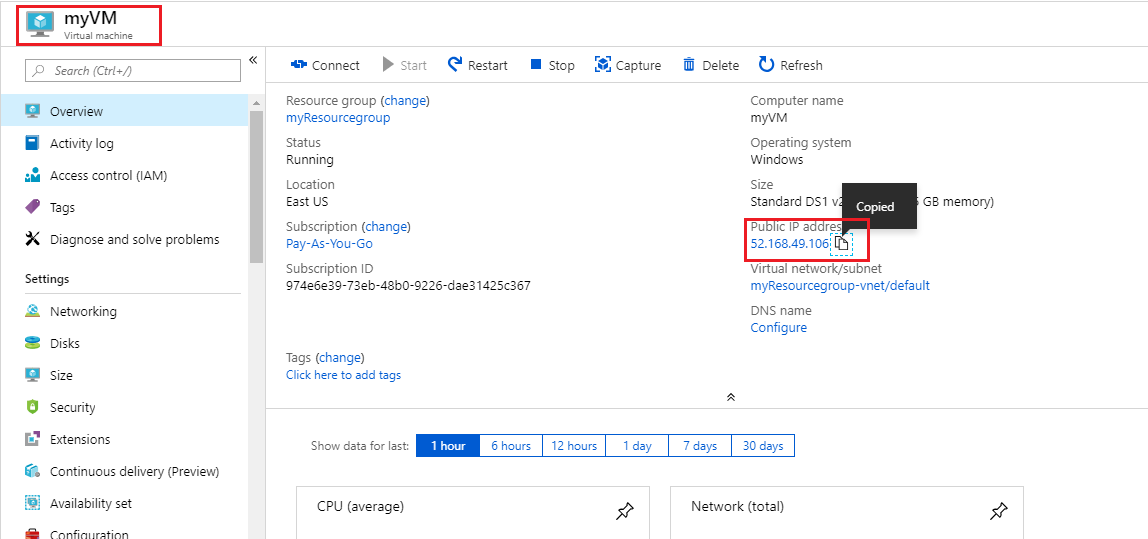
Task: Restart the virtual machine
Action: pos(477,65)
